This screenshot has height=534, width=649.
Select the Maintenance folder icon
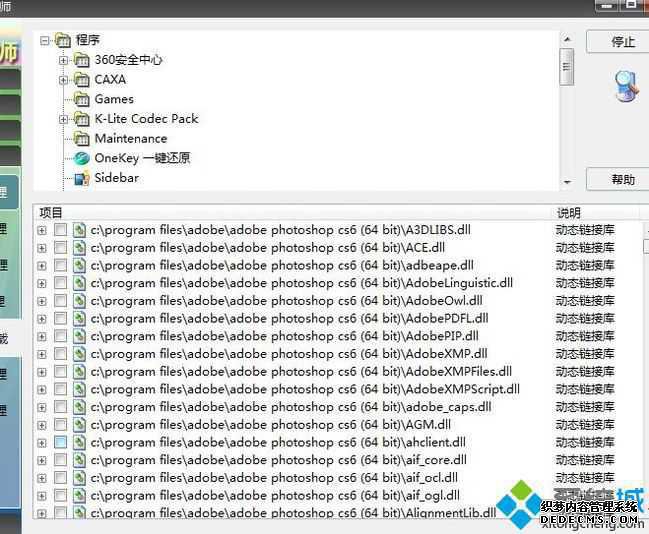coord(82,139)
